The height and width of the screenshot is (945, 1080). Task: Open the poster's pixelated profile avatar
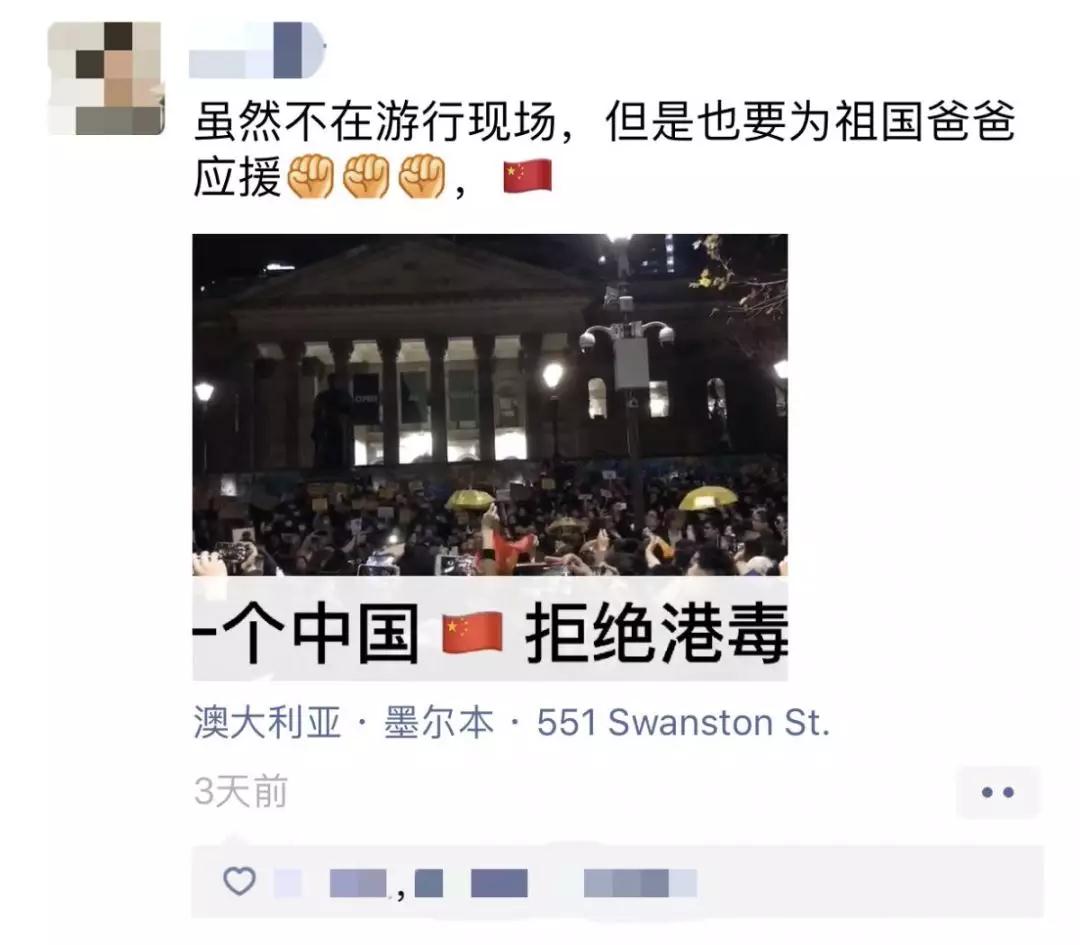(x=106, y=78)
